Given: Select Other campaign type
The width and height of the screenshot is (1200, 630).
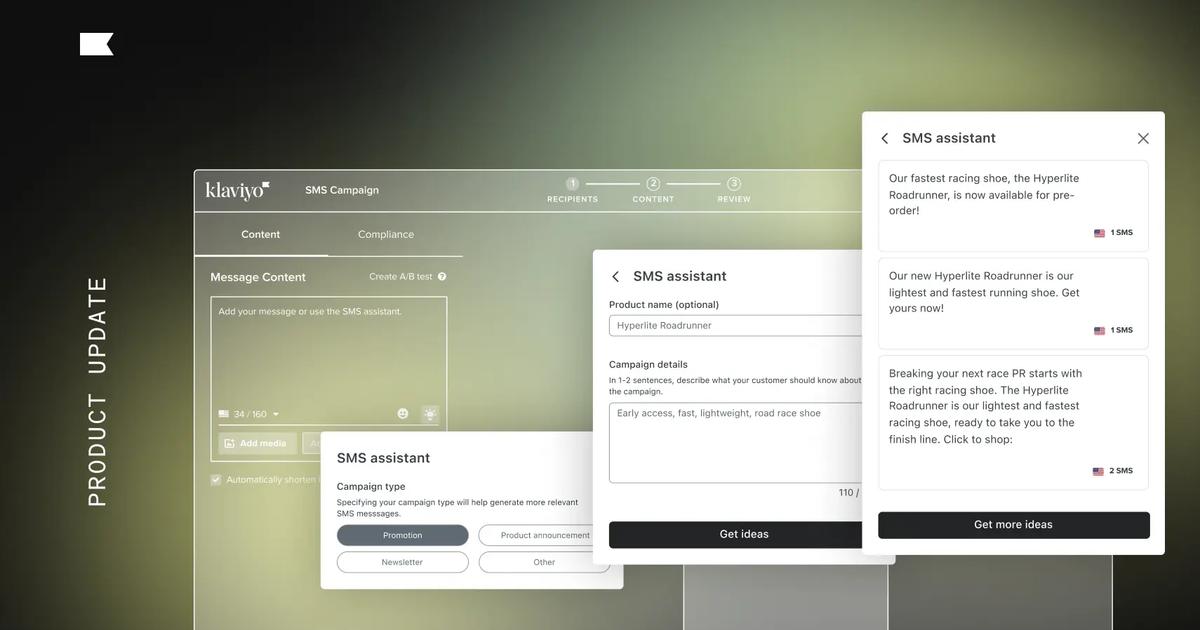Looking at the screenshot, I should [544, 562].
